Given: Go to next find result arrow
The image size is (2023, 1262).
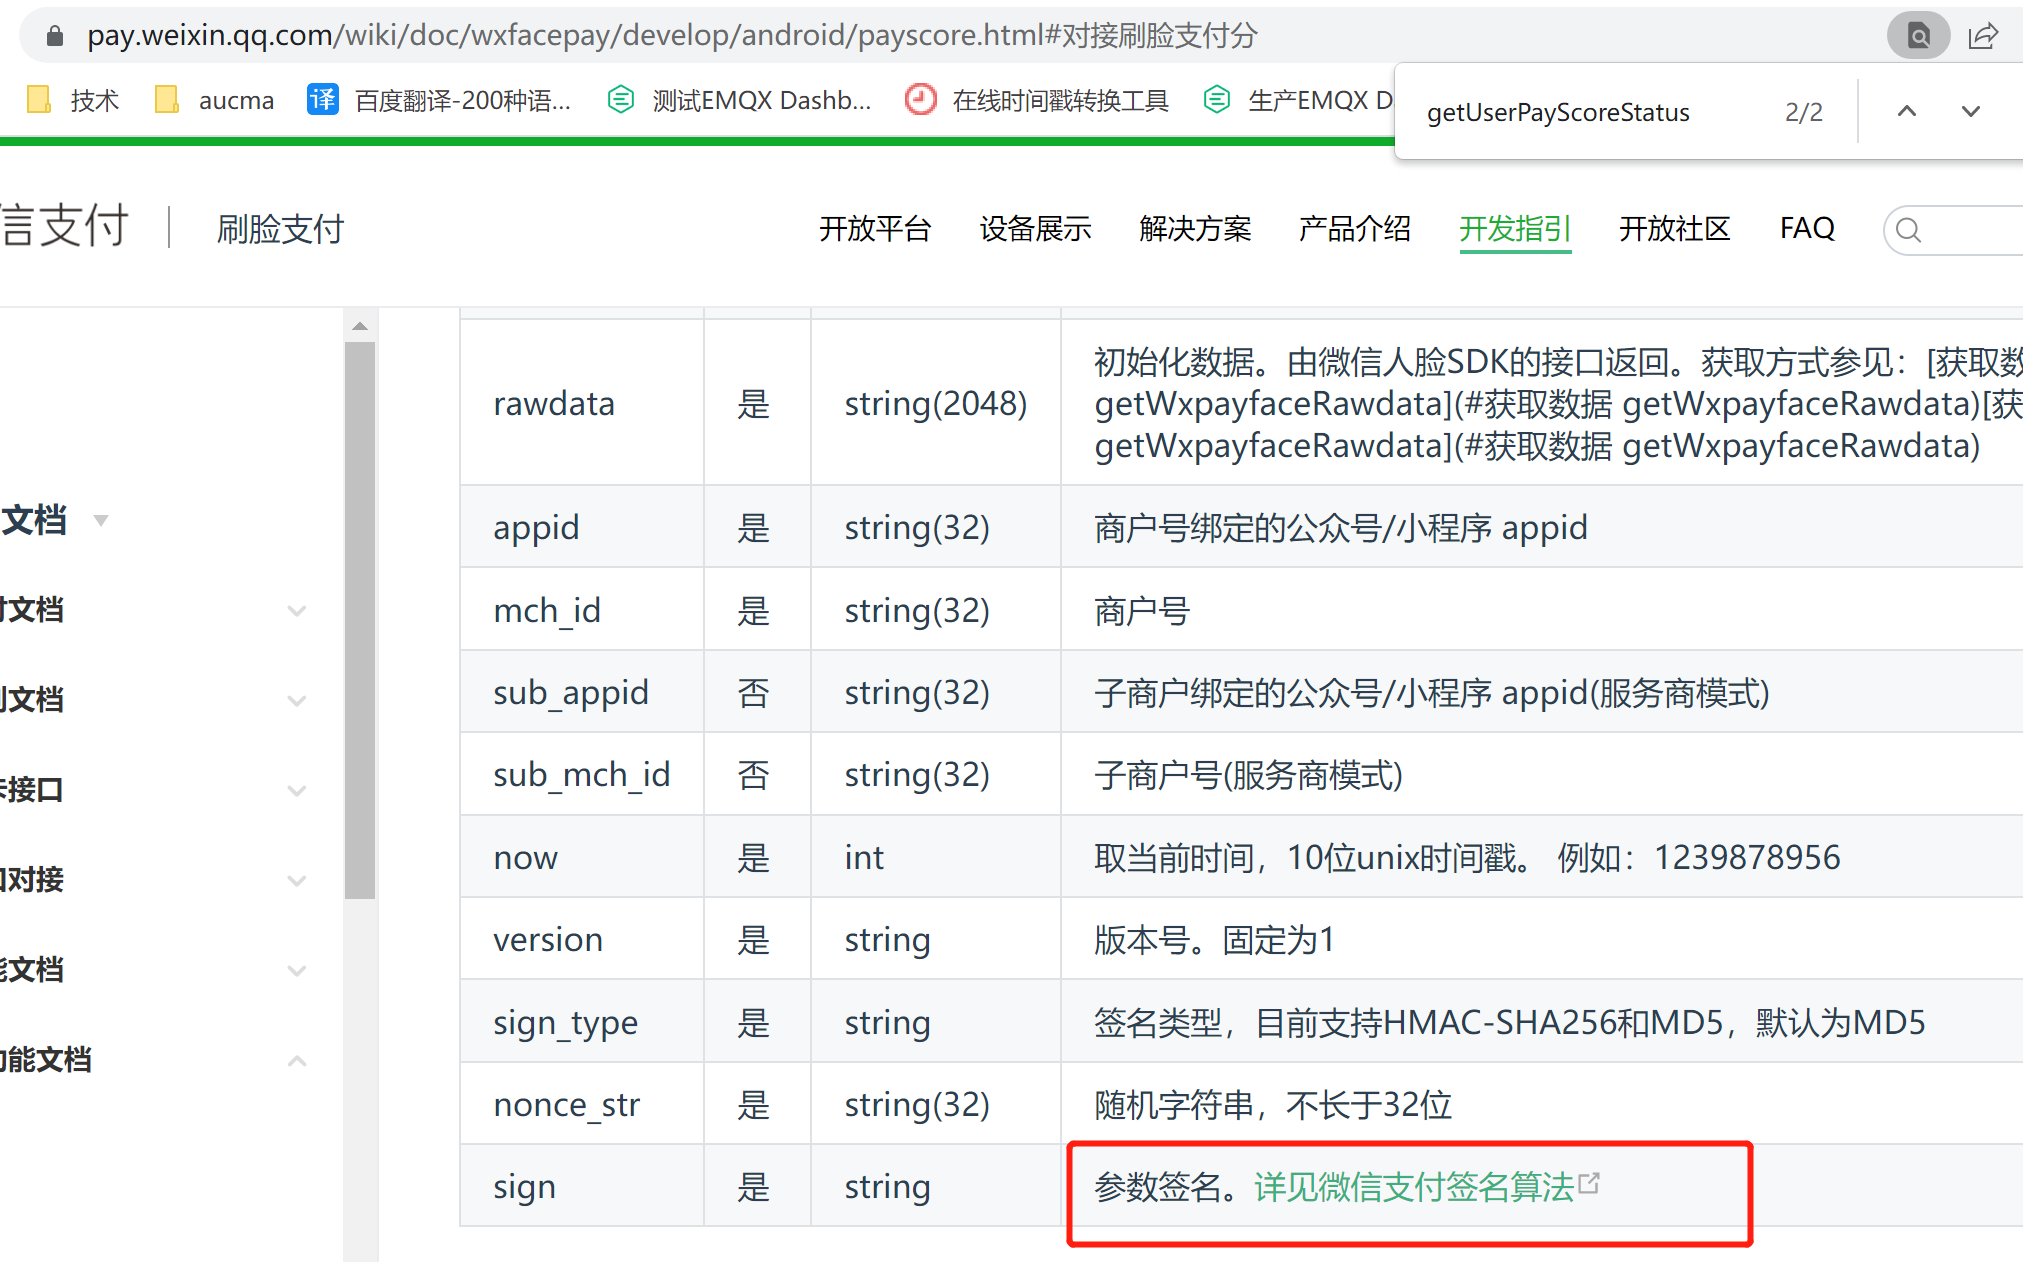Looking at the screenshot, I should coord(1970,111).
